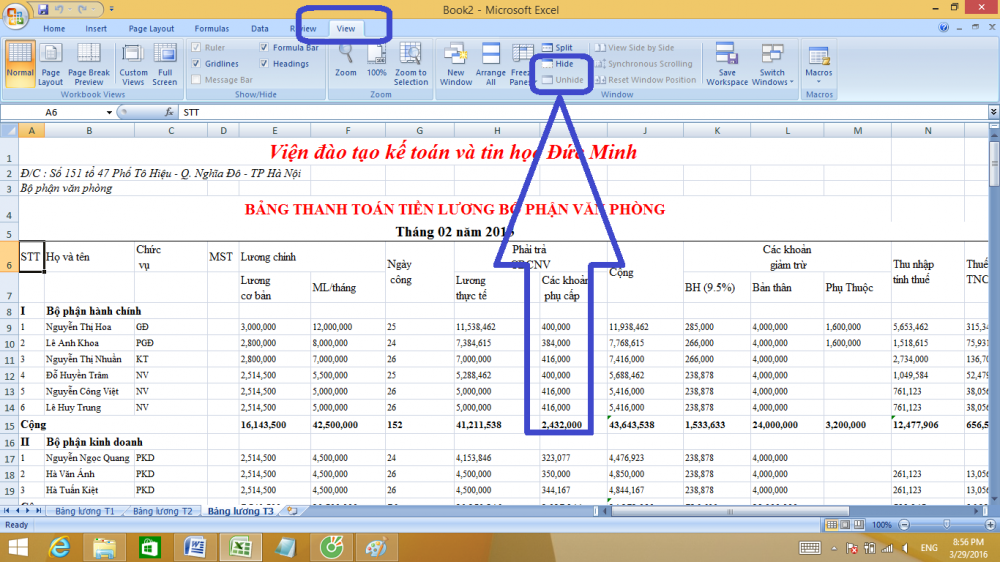Expand the Name Box dropdown
This screenshot has width=1000, height=562.
point(109,112)
